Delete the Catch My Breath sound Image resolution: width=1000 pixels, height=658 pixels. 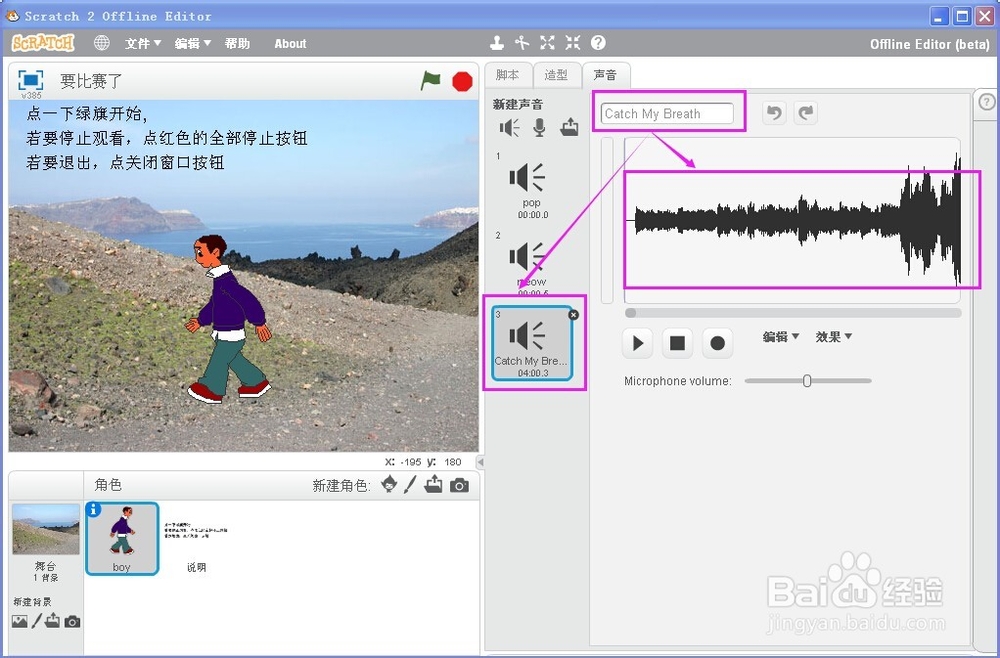(573, 314)
